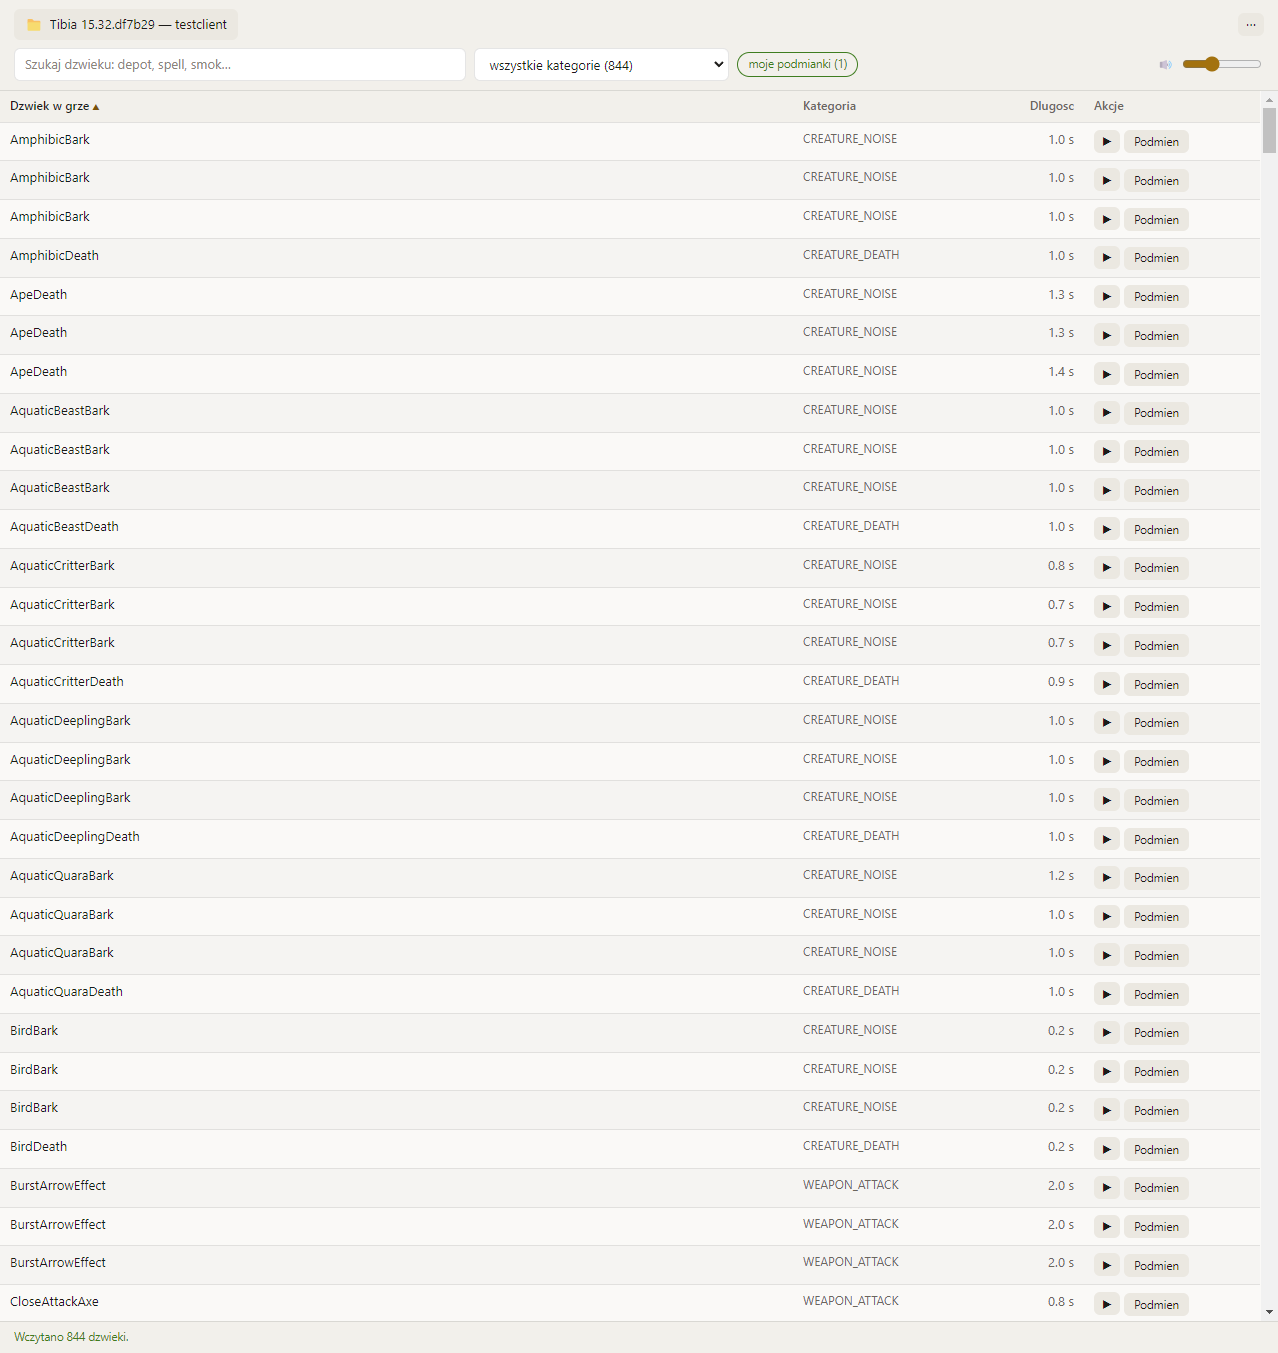Select the BirdDeath row name
The width and height of the screenshot is (1278, 1353).
(39, 1147)
